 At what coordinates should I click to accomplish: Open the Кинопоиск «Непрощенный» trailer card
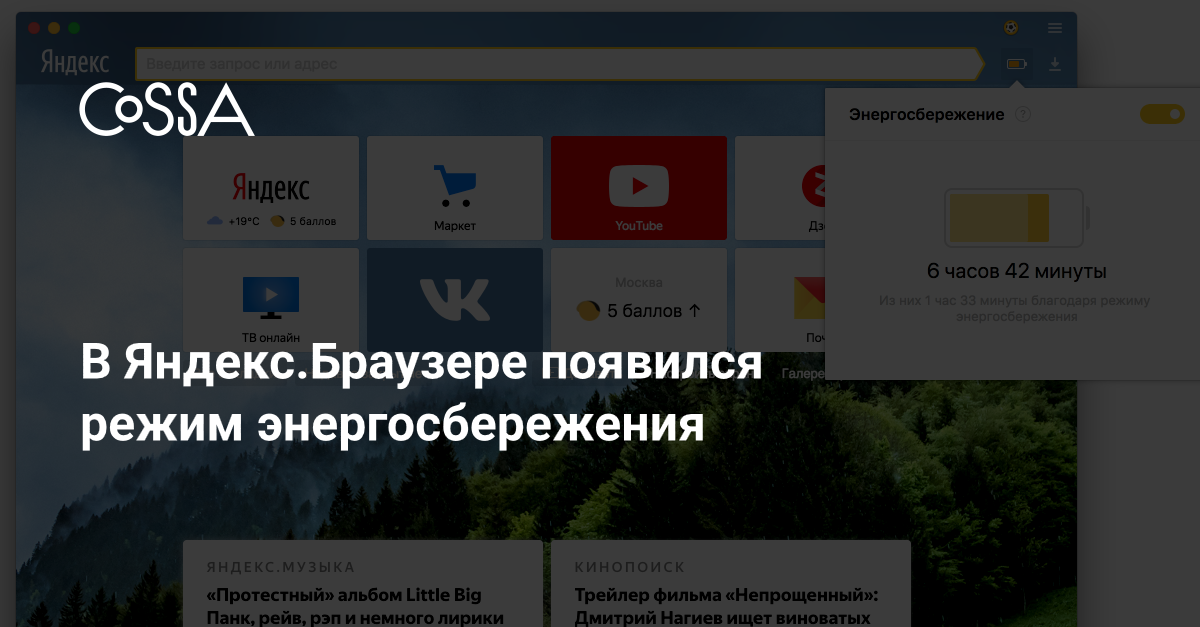pos(731,584)
